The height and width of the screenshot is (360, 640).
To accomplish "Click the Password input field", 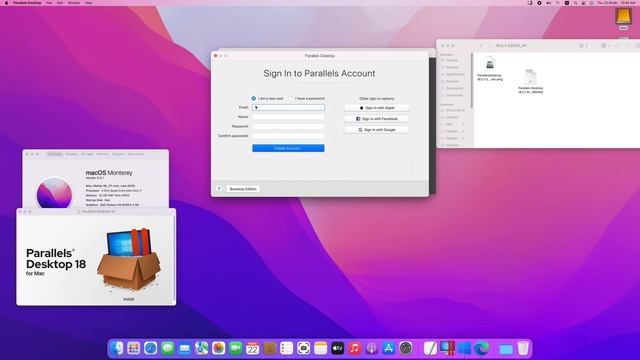I will pos(288,126).
